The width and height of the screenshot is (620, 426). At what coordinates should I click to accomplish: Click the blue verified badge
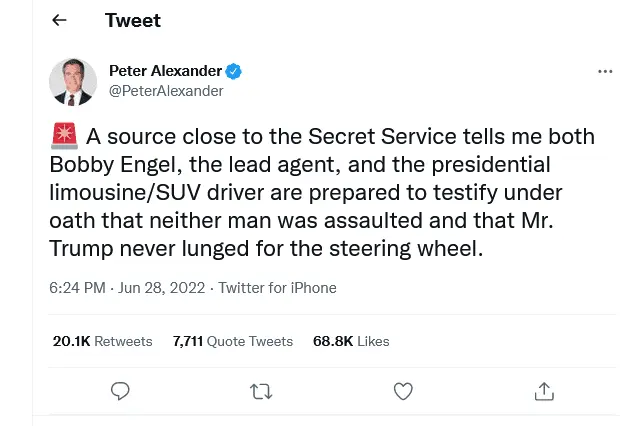coord(233,71)
